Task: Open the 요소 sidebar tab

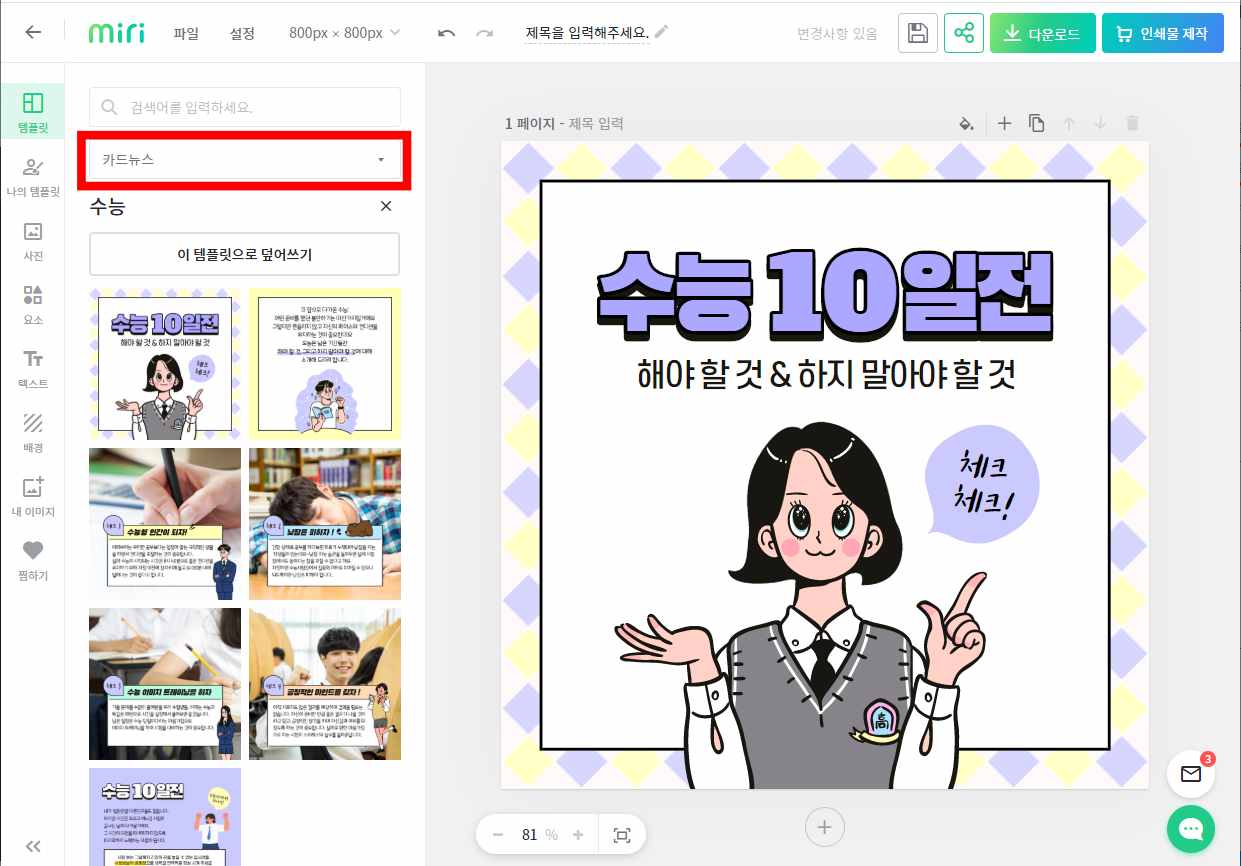Action: pyautogui.click(x=33, y=304)
